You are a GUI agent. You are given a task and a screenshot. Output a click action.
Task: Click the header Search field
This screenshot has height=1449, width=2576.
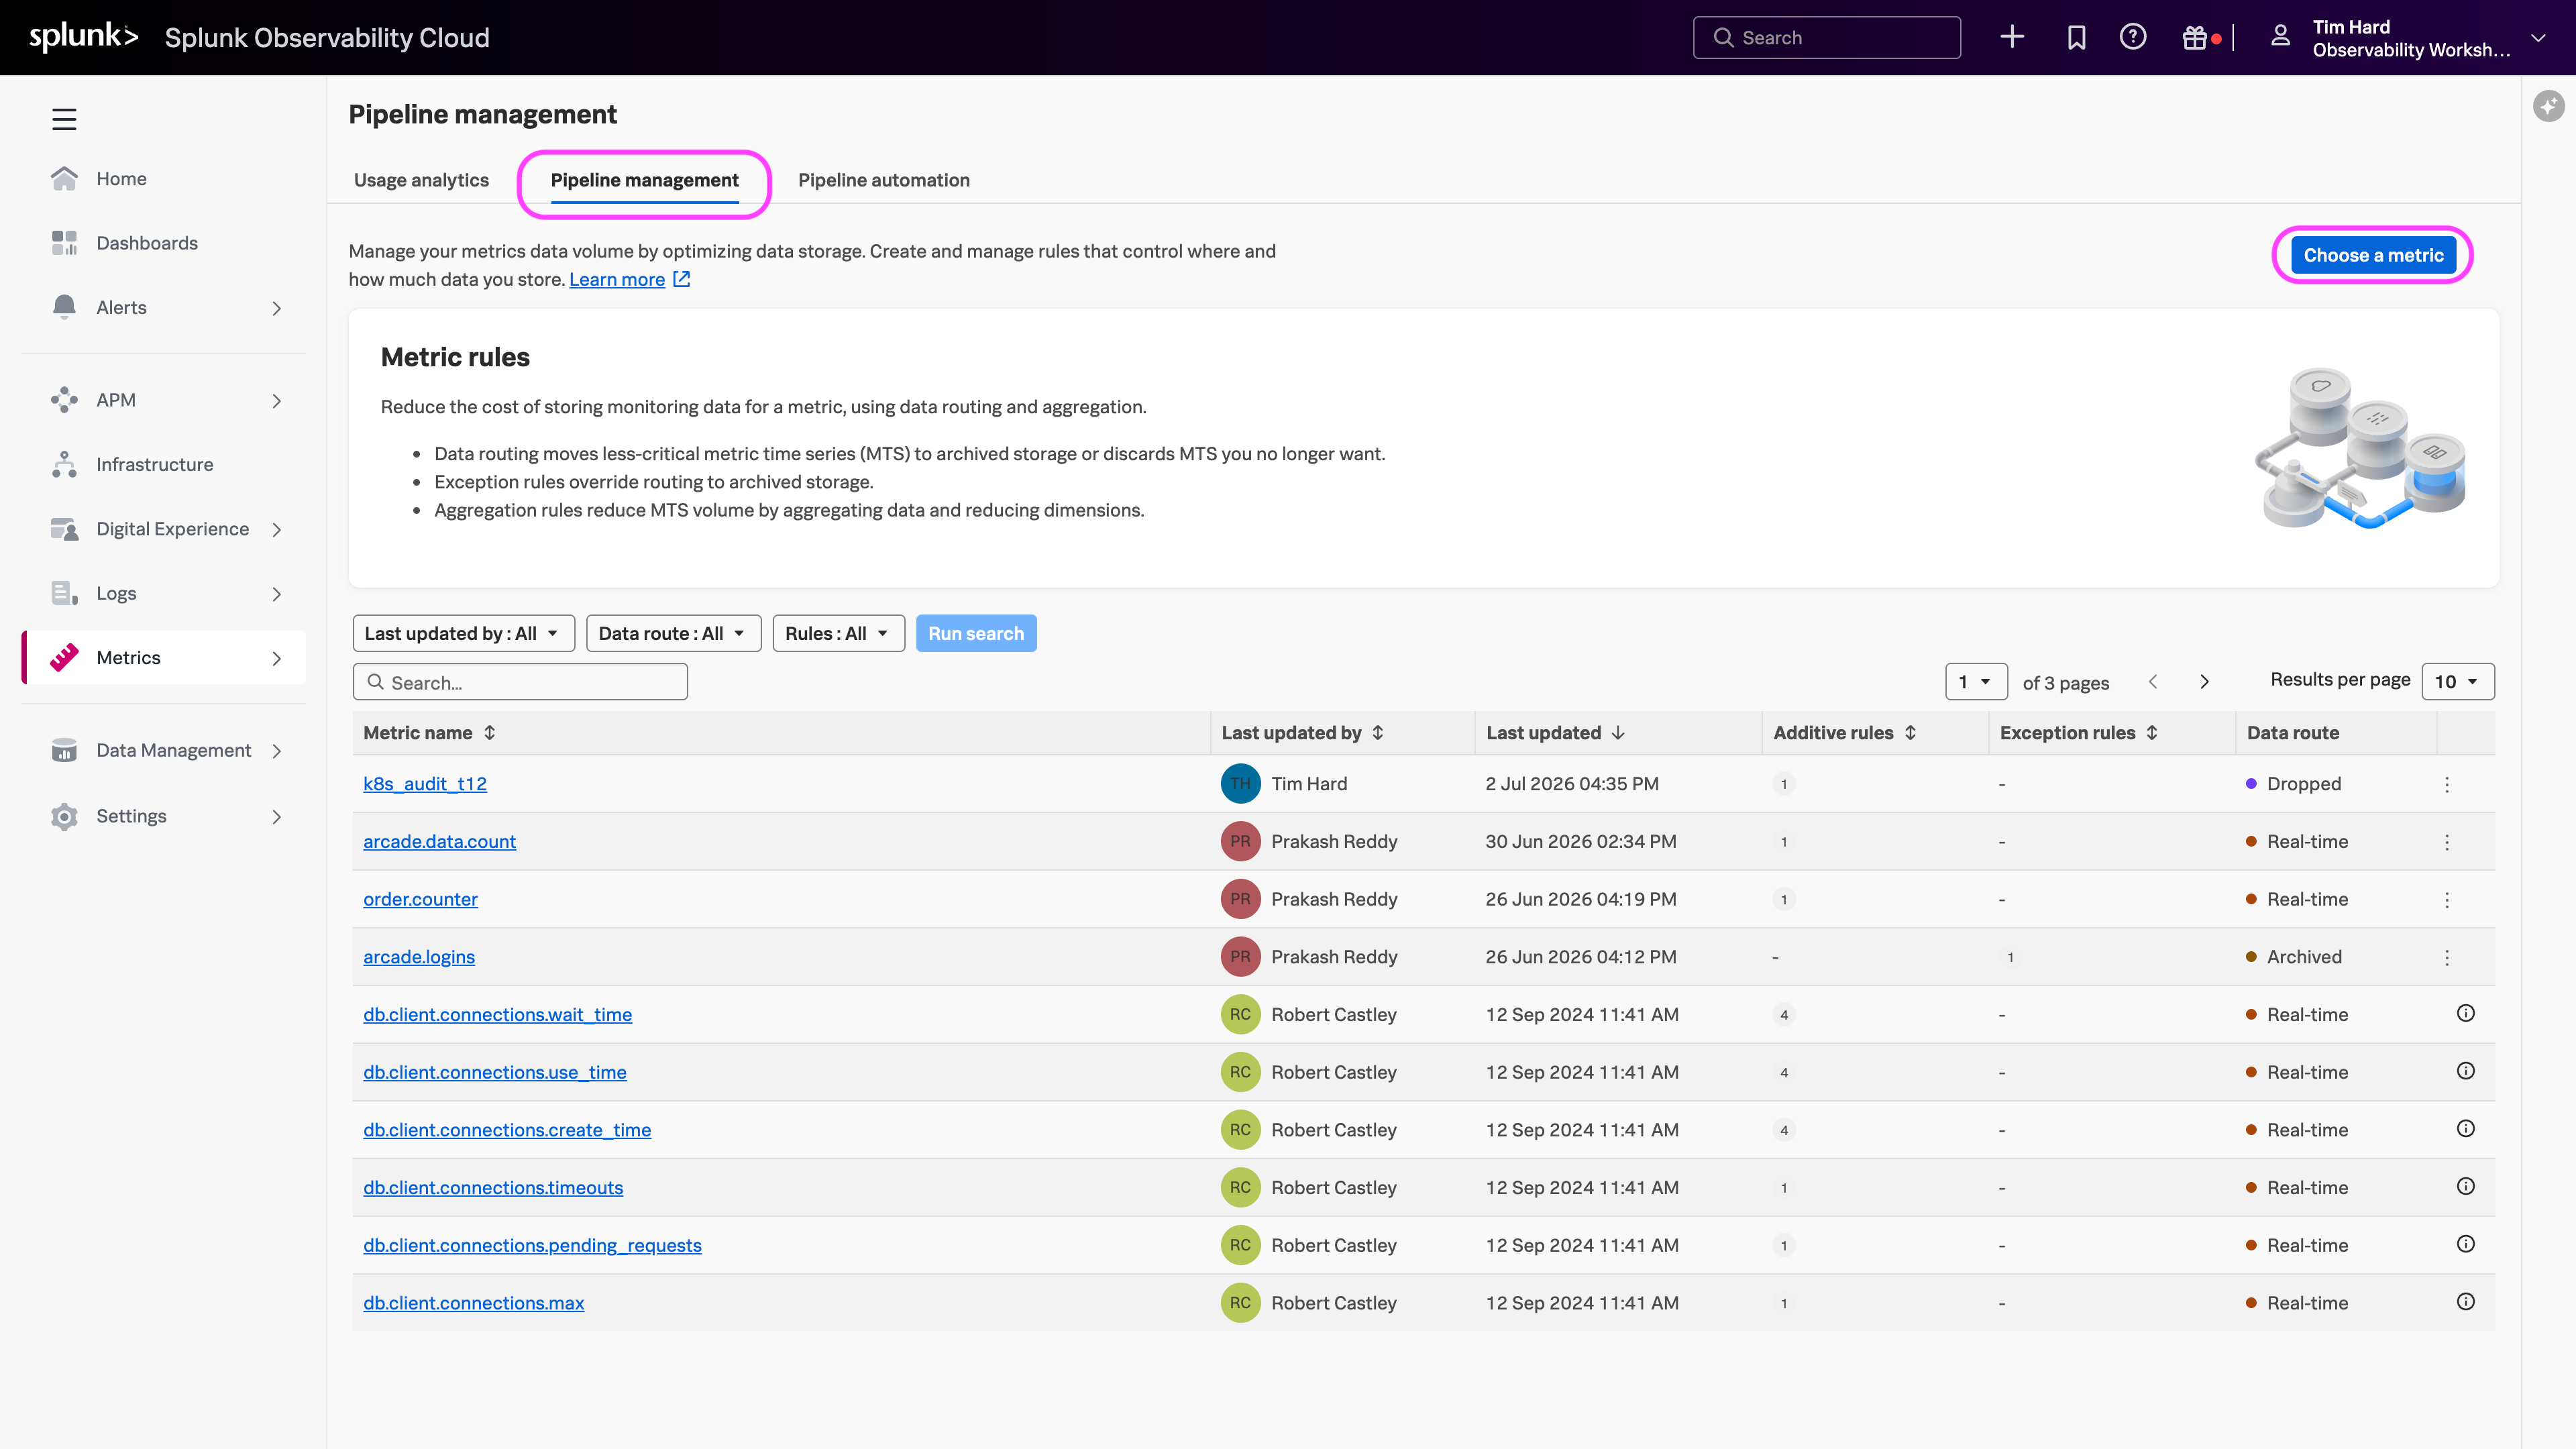(x=1827, y=37)
